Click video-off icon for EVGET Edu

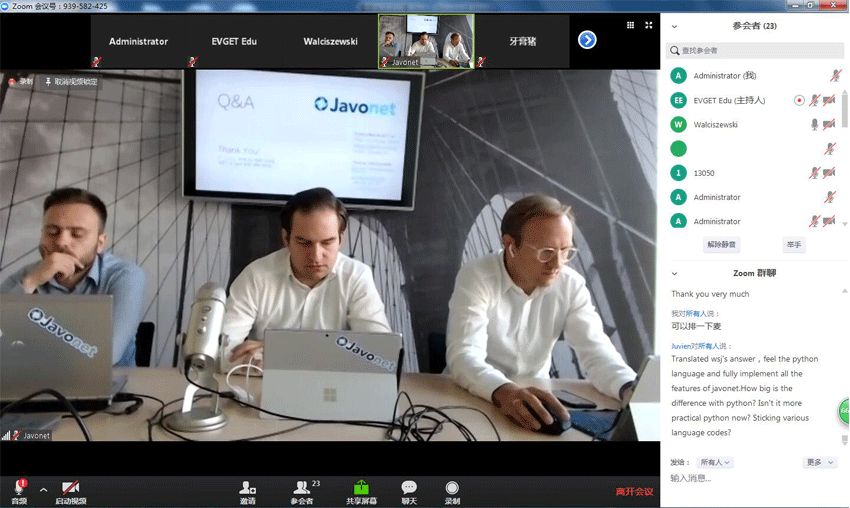pos(829,100)
